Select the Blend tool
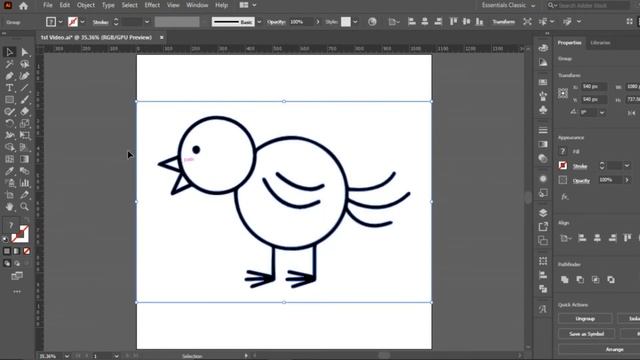 click(x=24, y=171)
